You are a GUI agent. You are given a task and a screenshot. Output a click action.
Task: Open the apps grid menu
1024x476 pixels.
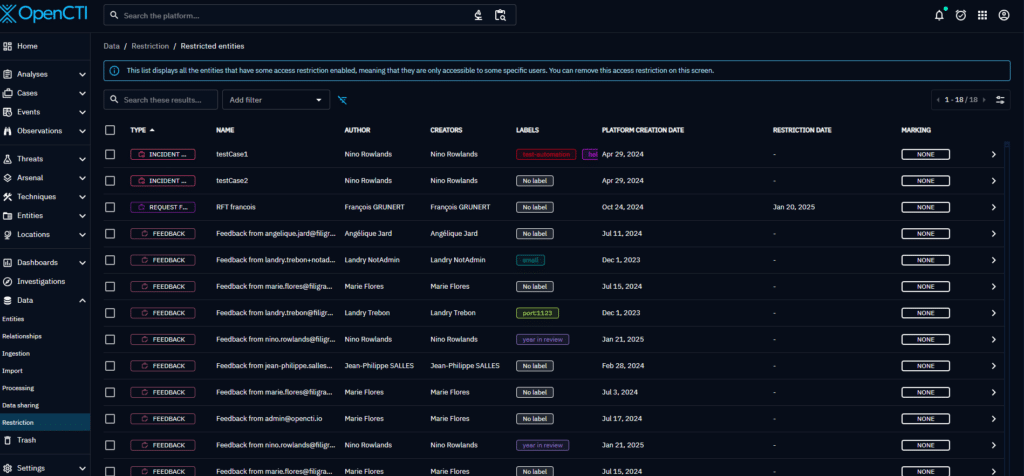pyautogui.click(x=982, y=15)
